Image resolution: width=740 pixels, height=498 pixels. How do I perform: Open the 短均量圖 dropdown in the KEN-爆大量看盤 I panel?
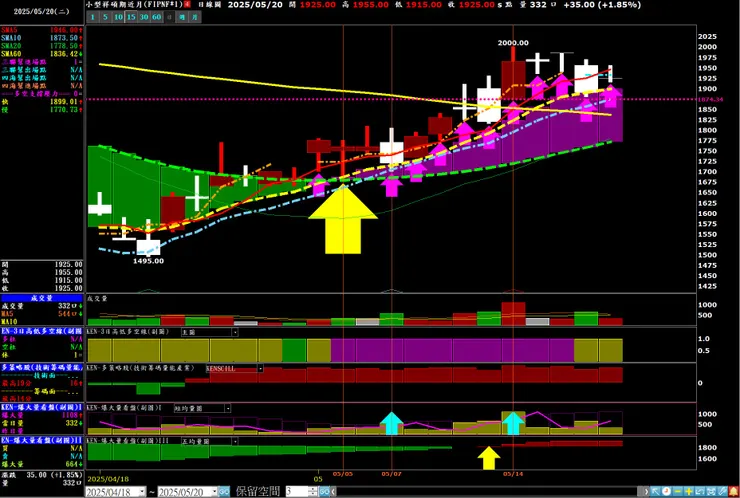227,408
